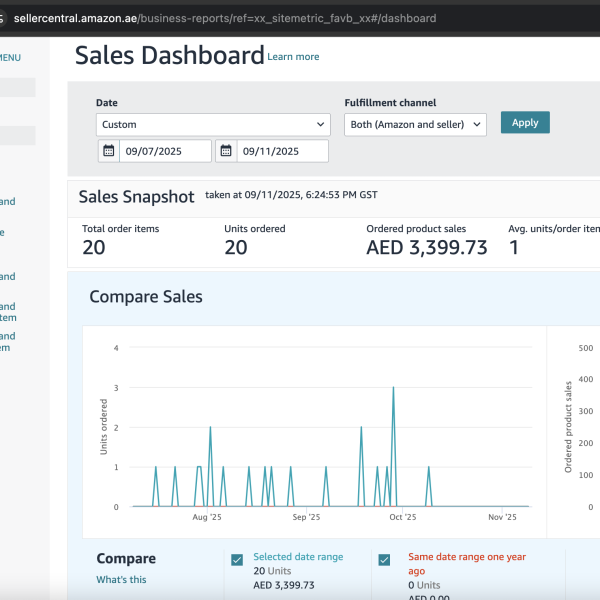Click the What's this link under Compare
Viewport: 600px width, 600px height.
pyautogui.click(x=121, y=580)
